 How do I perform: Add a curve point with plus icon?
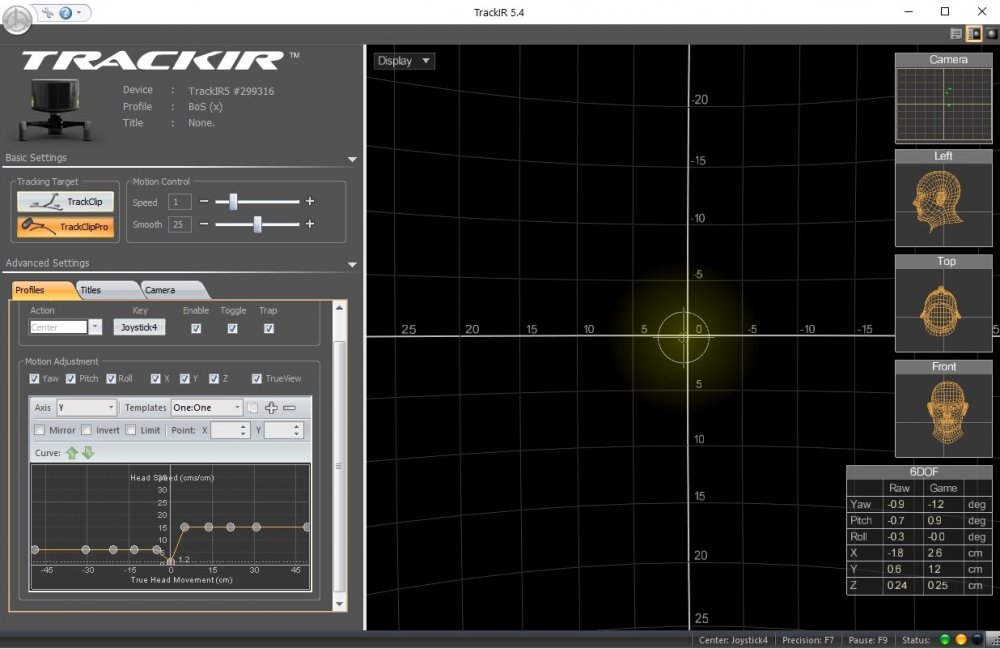pos(271,408)
